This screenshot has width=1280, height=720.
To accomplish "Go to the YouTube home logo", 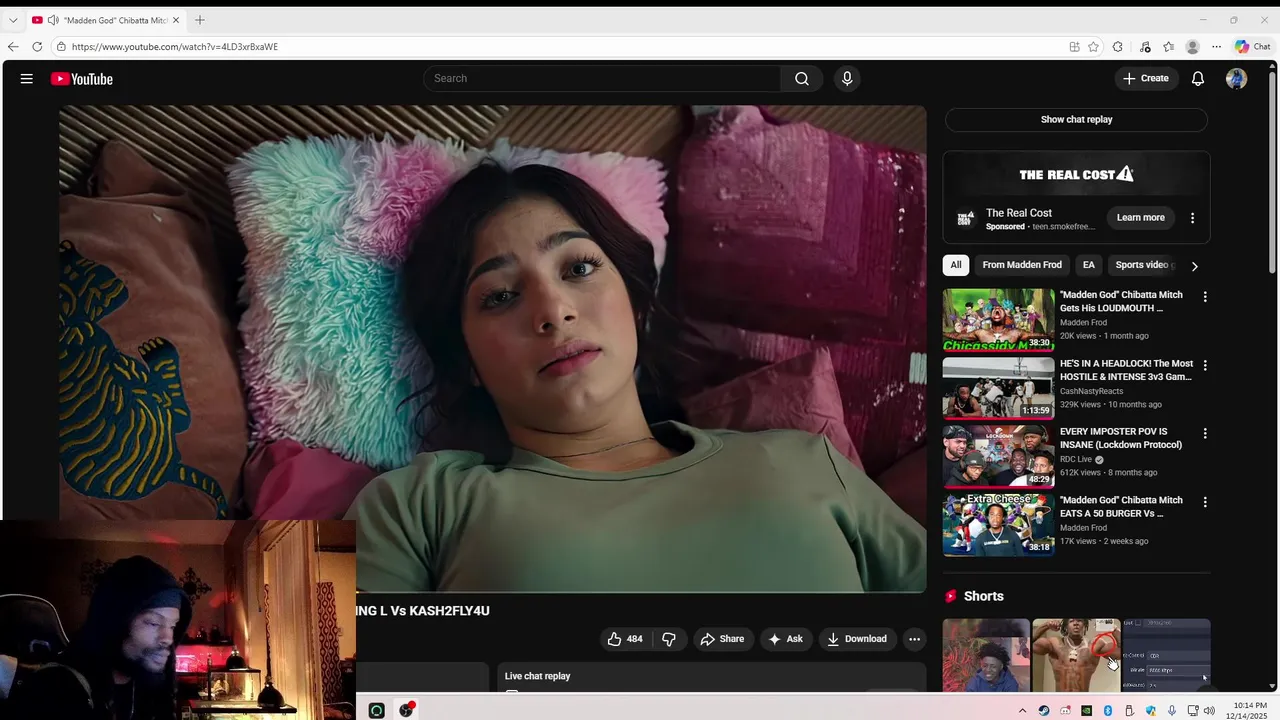I will (82, 79).
